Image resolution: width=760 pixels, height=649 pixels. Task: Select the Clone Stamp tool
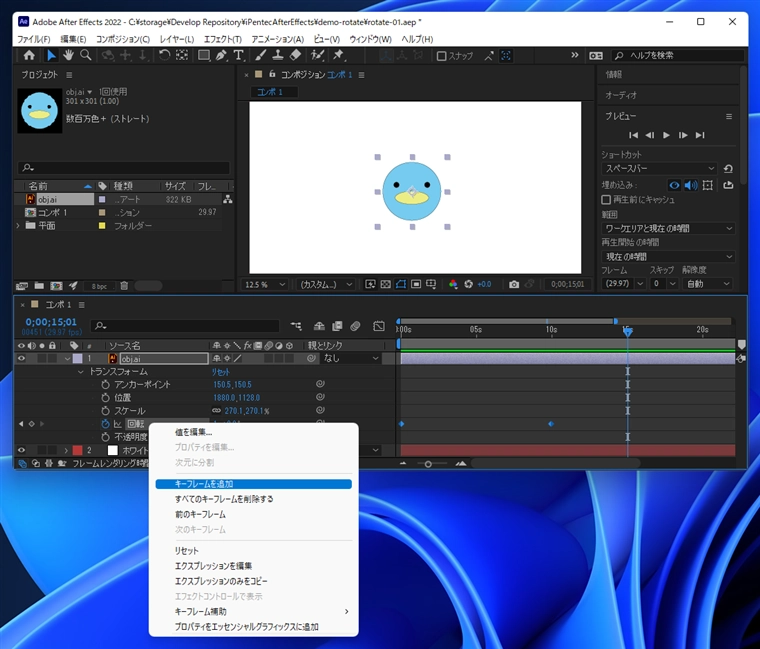[278, 56]
